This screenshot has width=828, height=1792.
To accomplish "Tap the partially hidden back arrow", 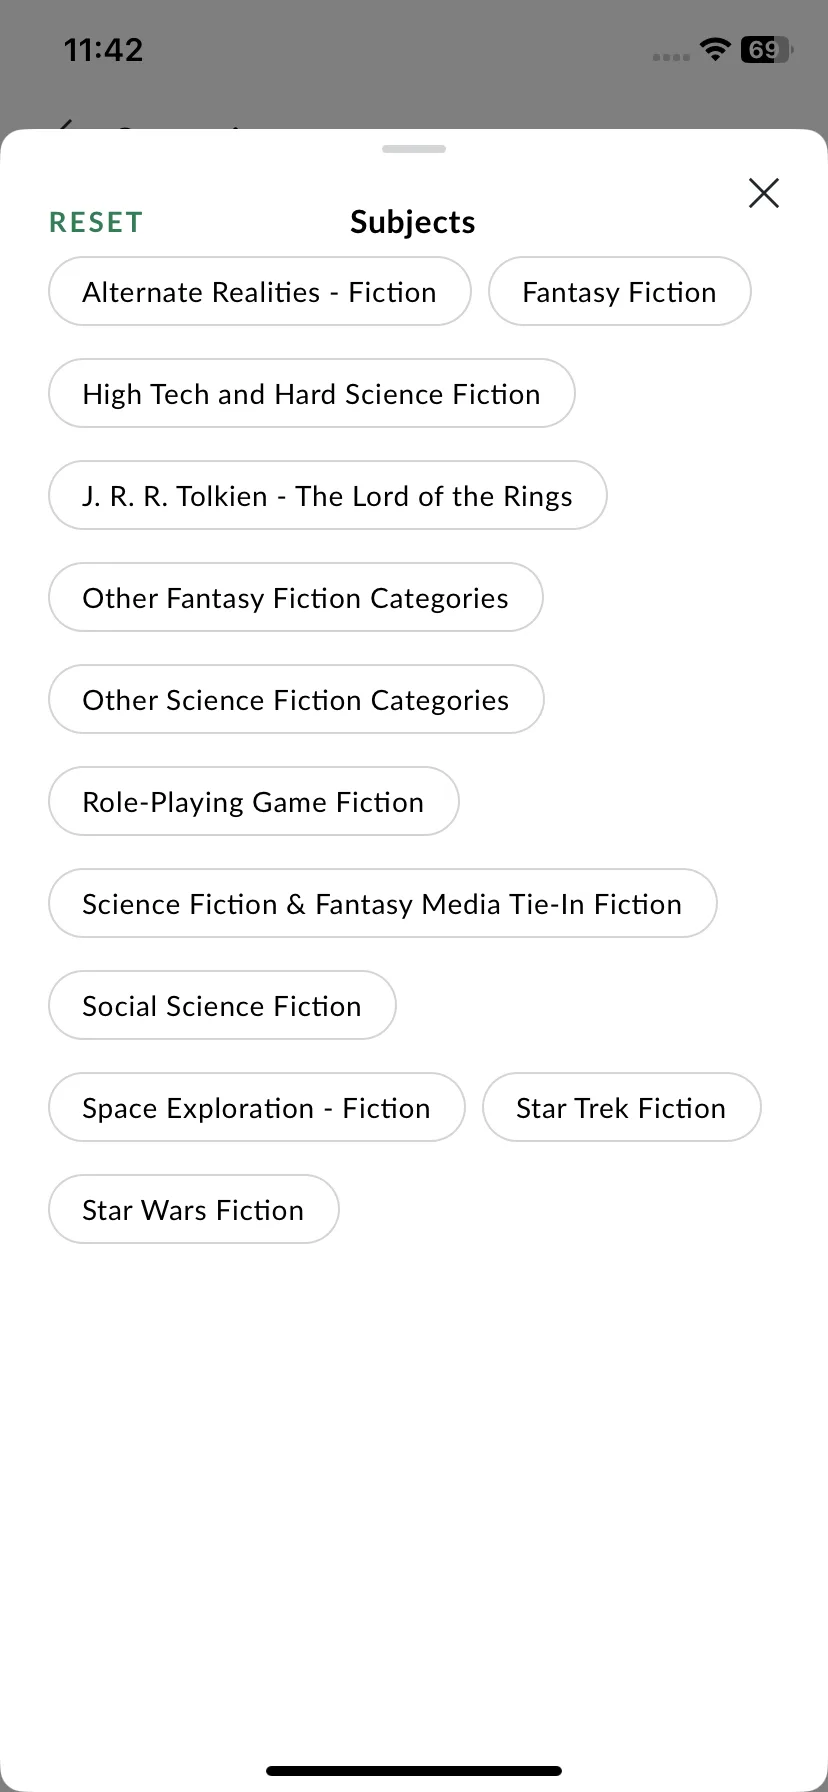I will (x=64, y=124).
